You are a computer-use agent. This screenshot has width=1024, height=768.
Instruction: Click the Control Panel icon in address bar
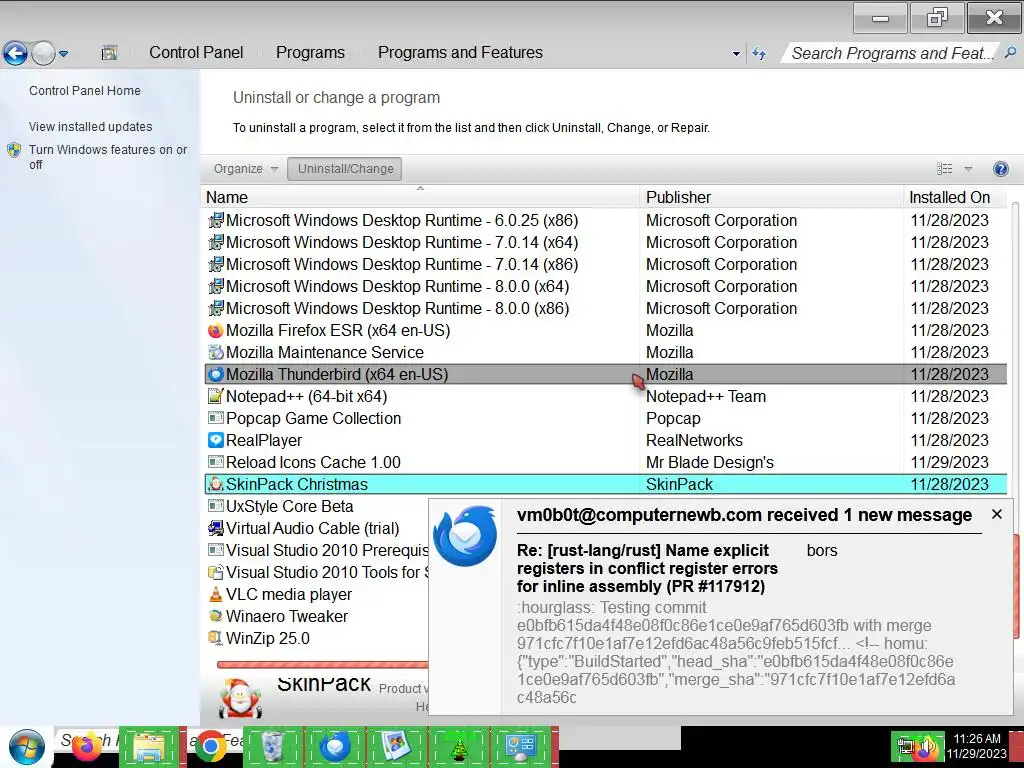[109, 53]
